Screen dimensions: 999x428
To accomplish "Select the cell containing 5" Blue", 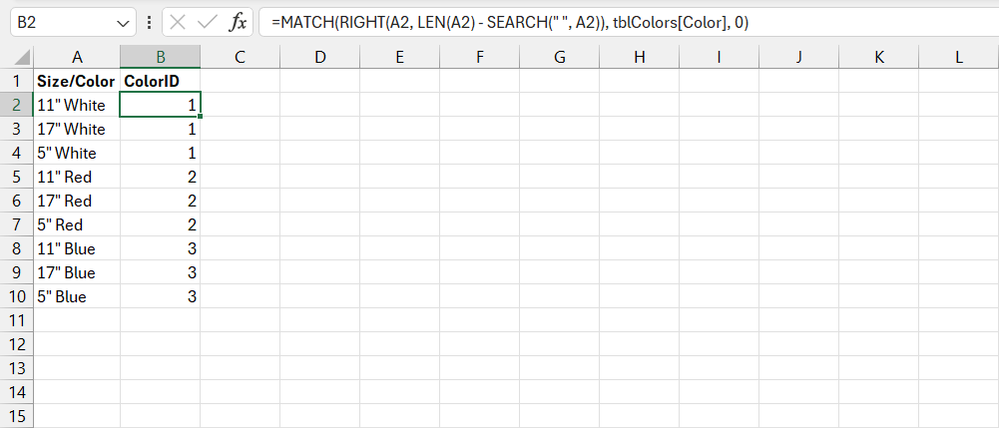I will (76, 297).
